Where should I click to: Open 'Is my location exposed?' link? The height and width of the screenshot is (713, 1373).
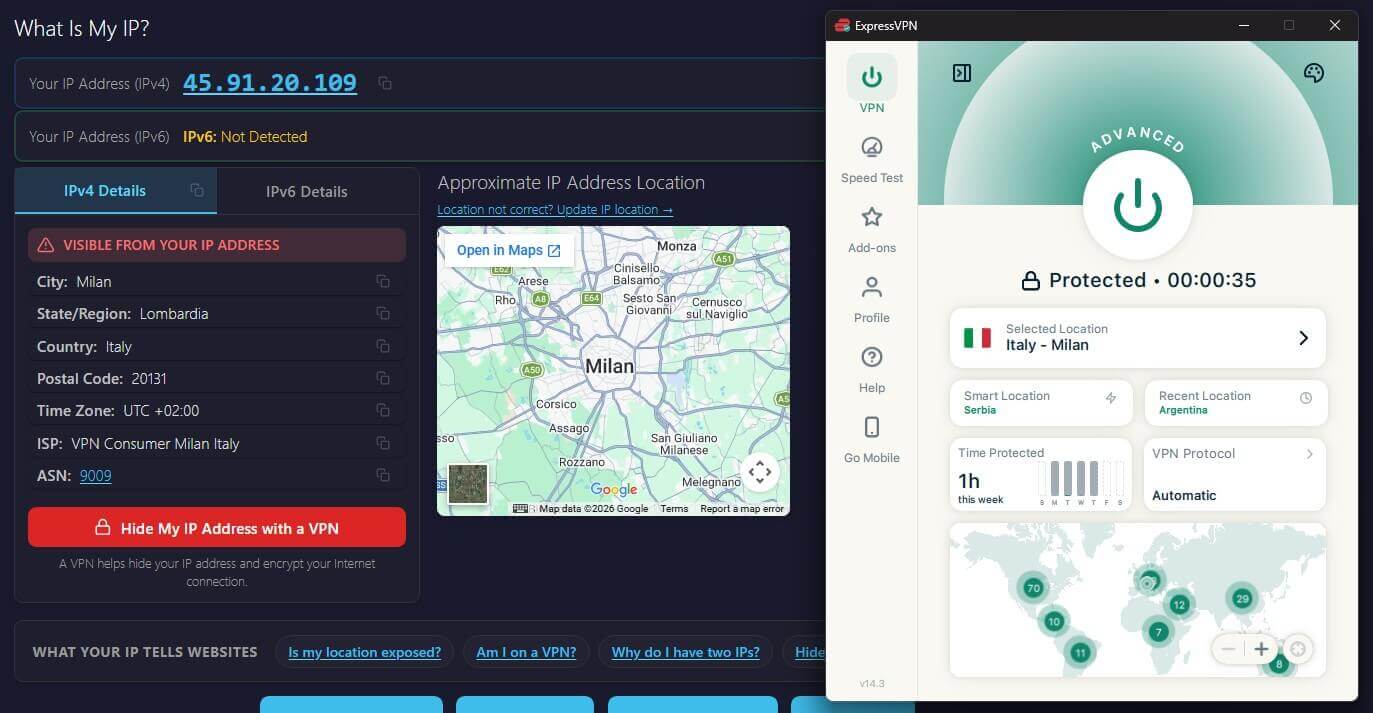click(x=364, y=652)
